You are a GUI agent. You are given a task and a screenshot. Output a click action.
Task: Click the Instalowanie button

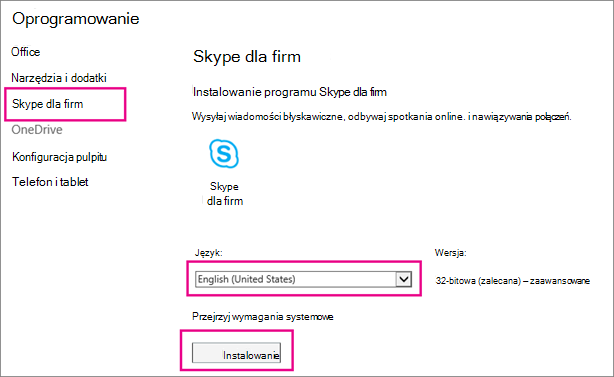[x=237, y=353]
